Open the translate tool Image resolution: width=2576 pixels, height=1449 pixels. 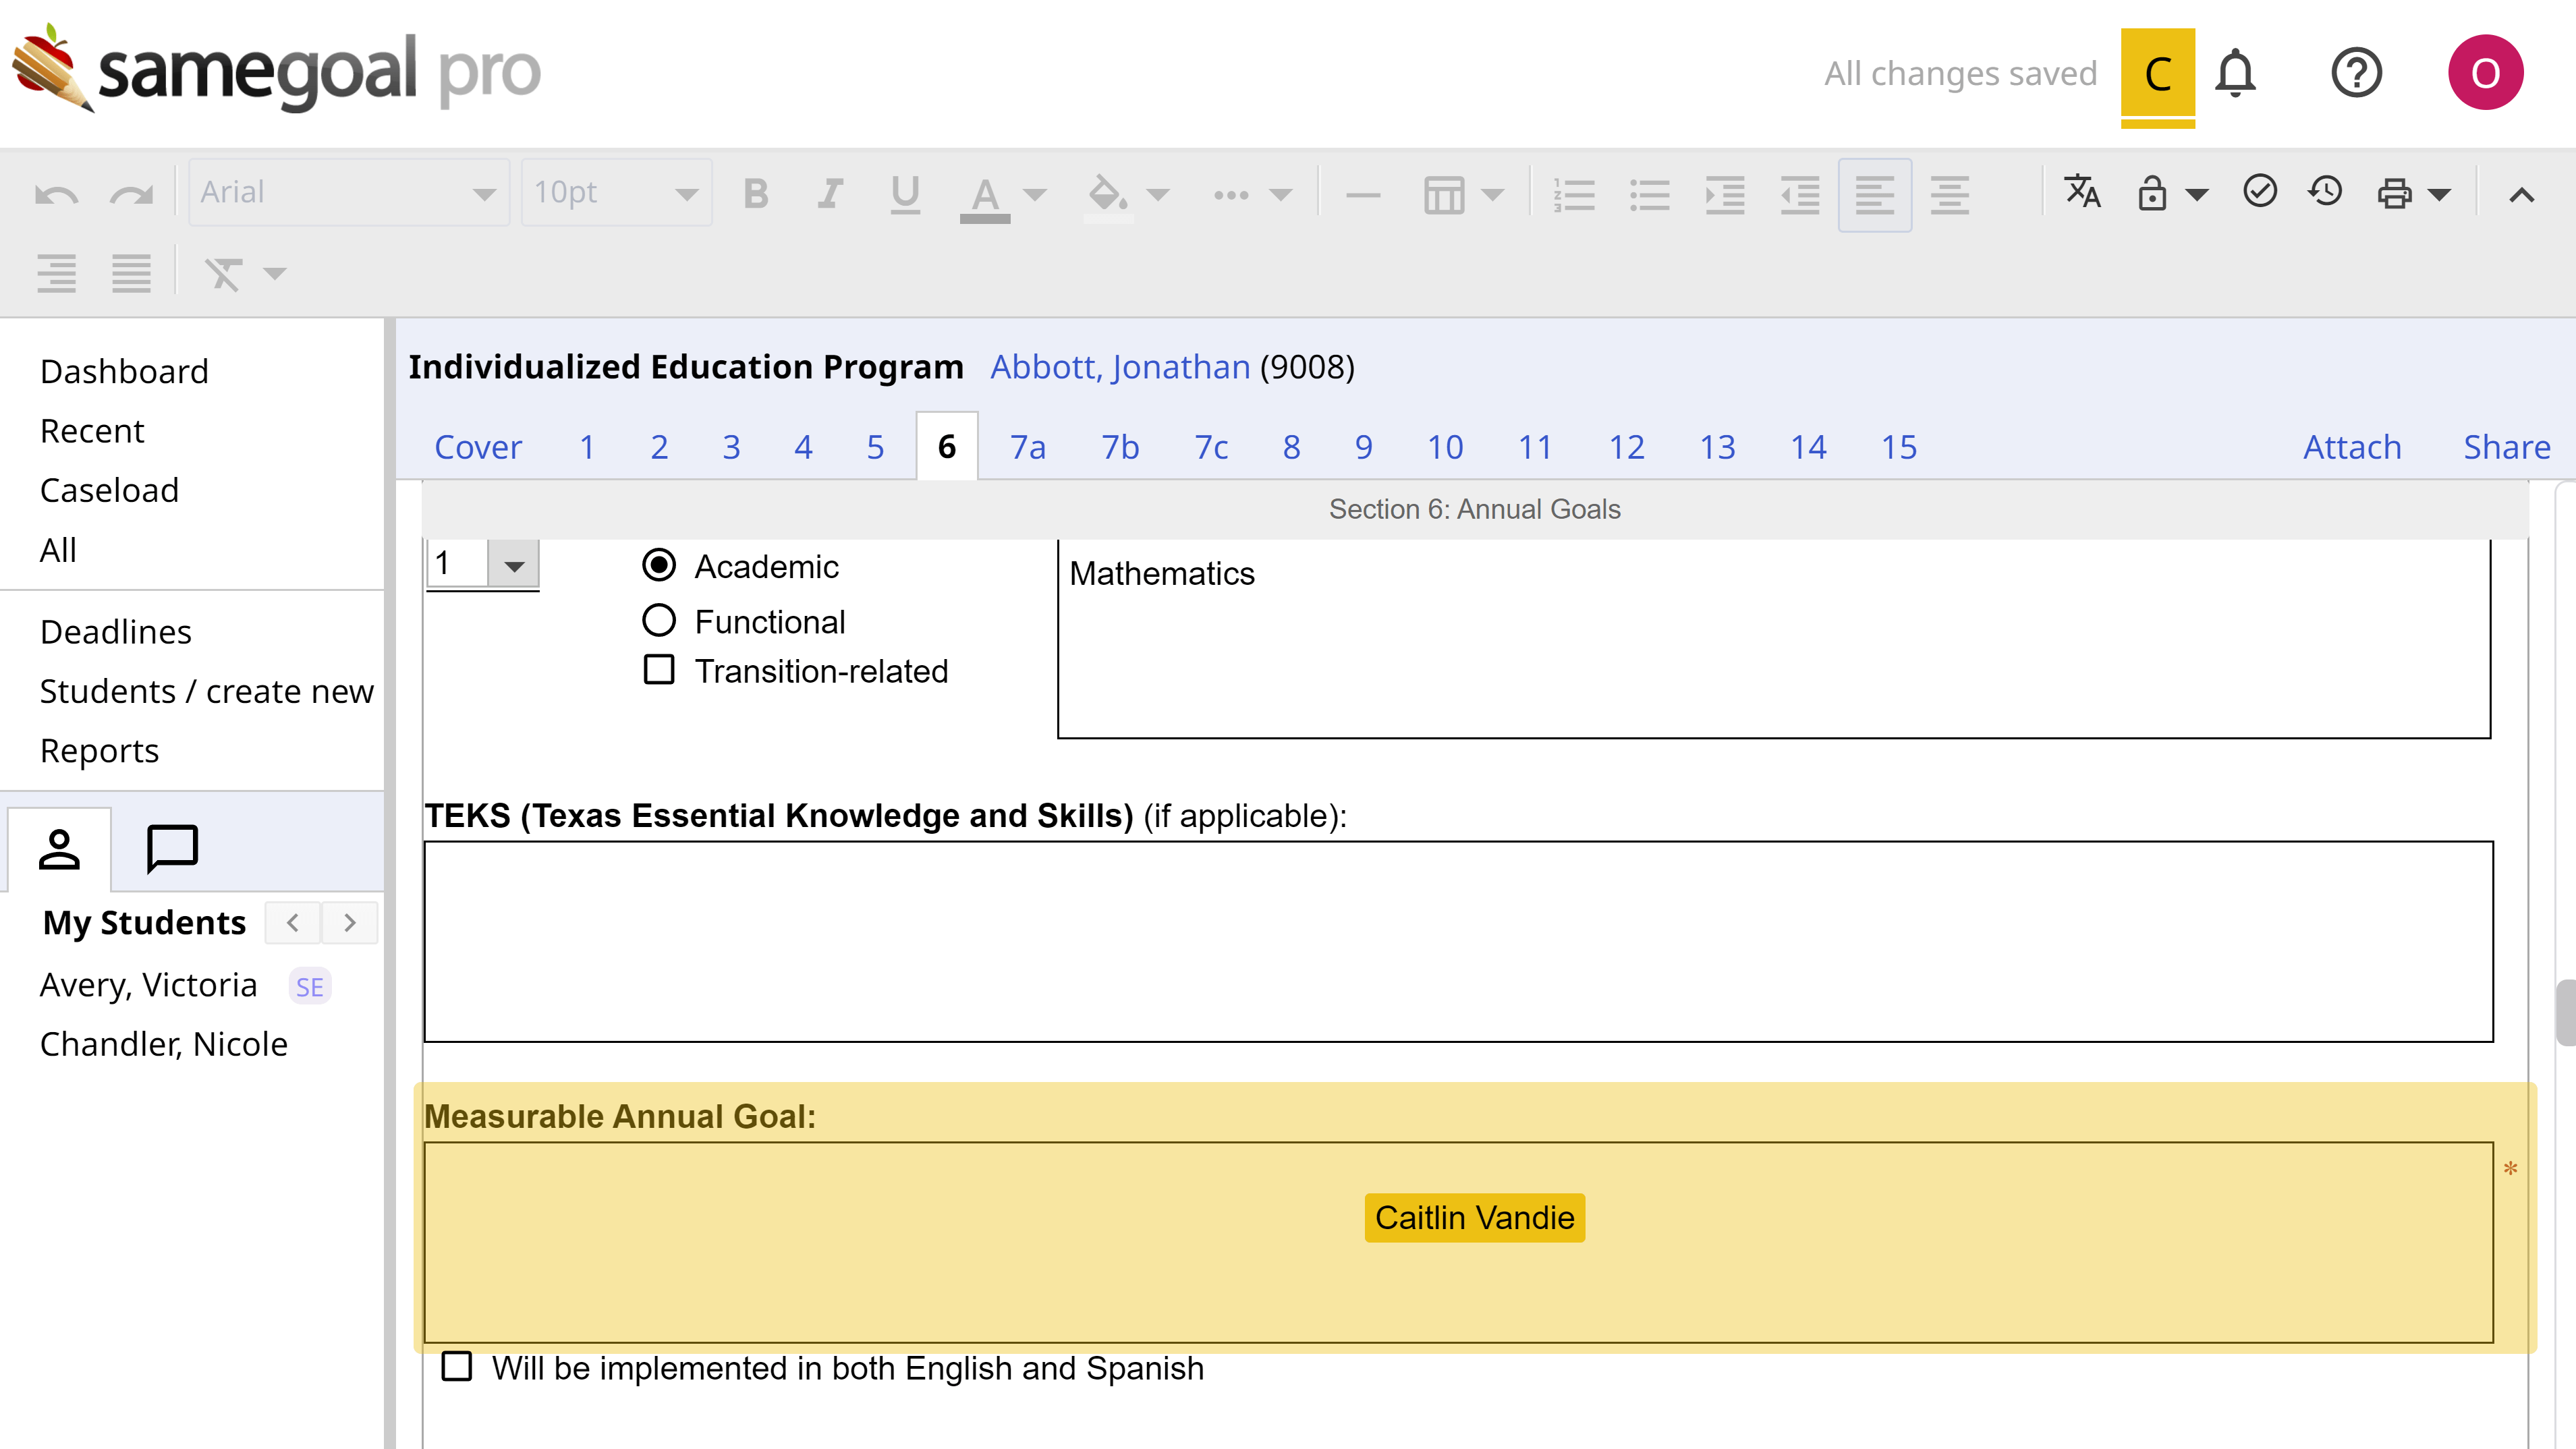click(x=2083, y=191)
